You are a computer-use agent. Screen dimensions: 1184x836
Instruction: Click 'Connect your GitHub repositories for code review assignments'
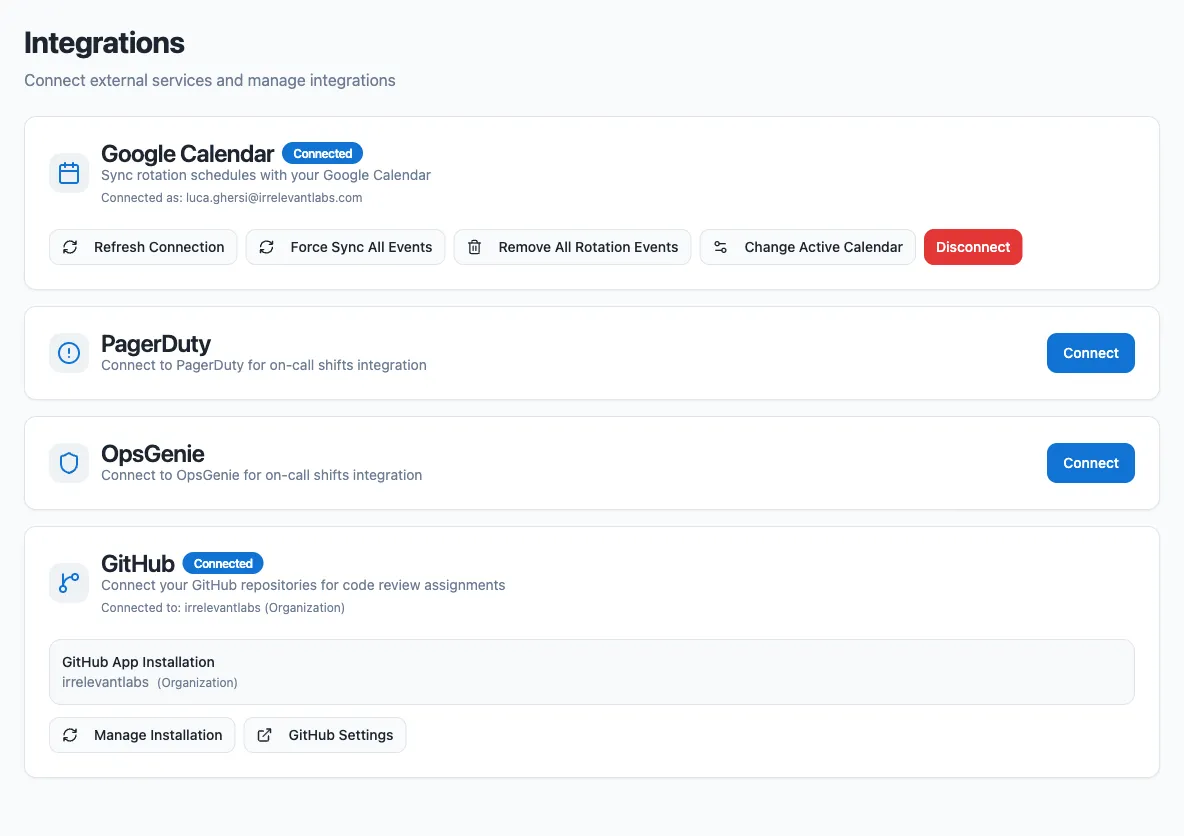point(303,585)
